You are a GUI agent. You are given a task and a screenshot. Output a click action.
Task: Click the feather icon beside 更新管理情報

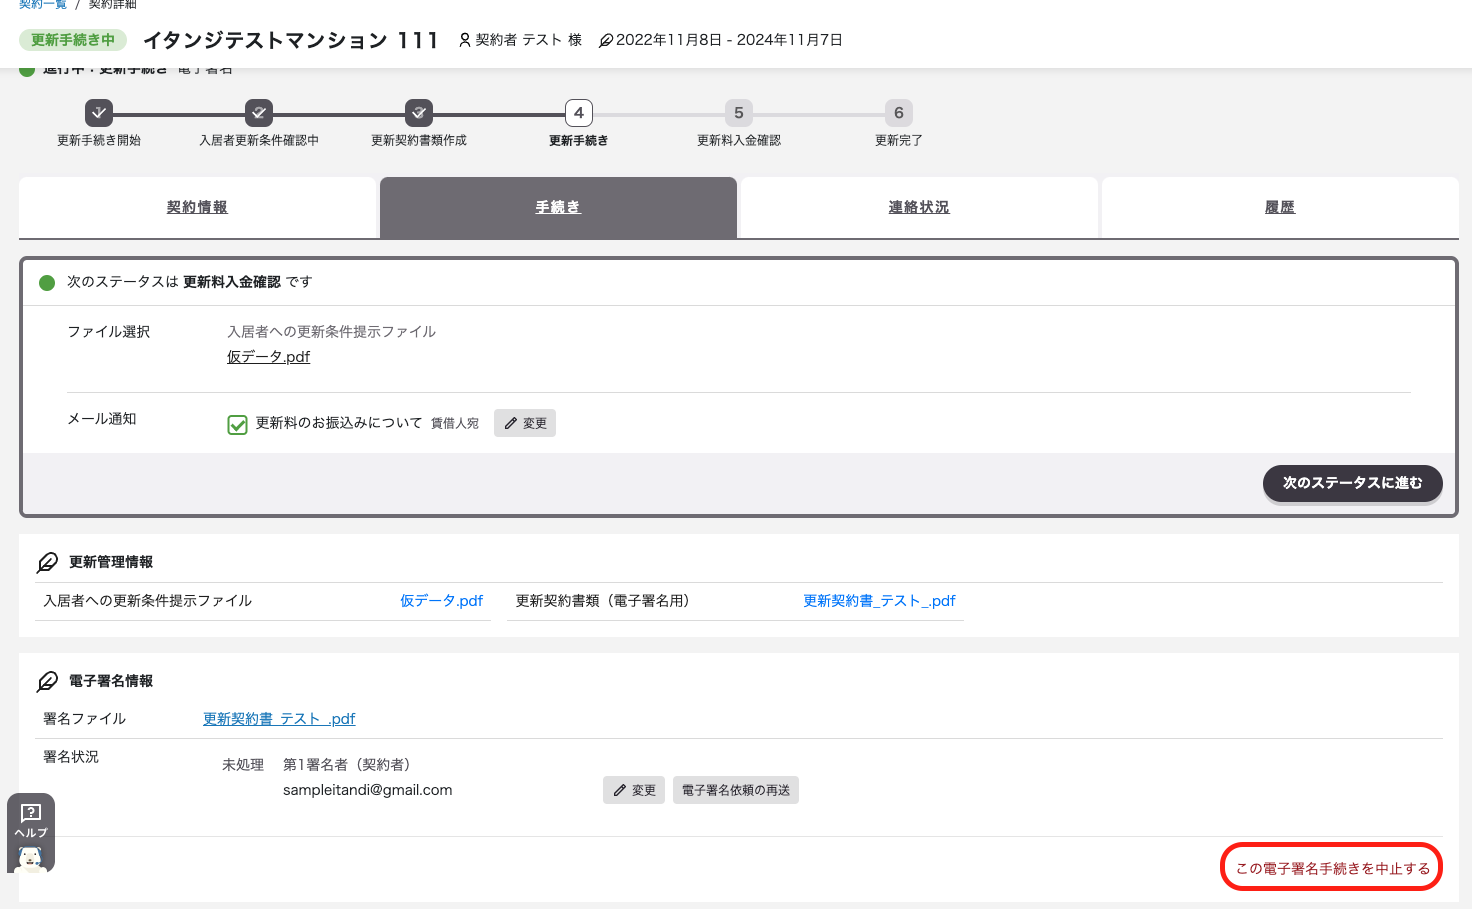[47, 562]
